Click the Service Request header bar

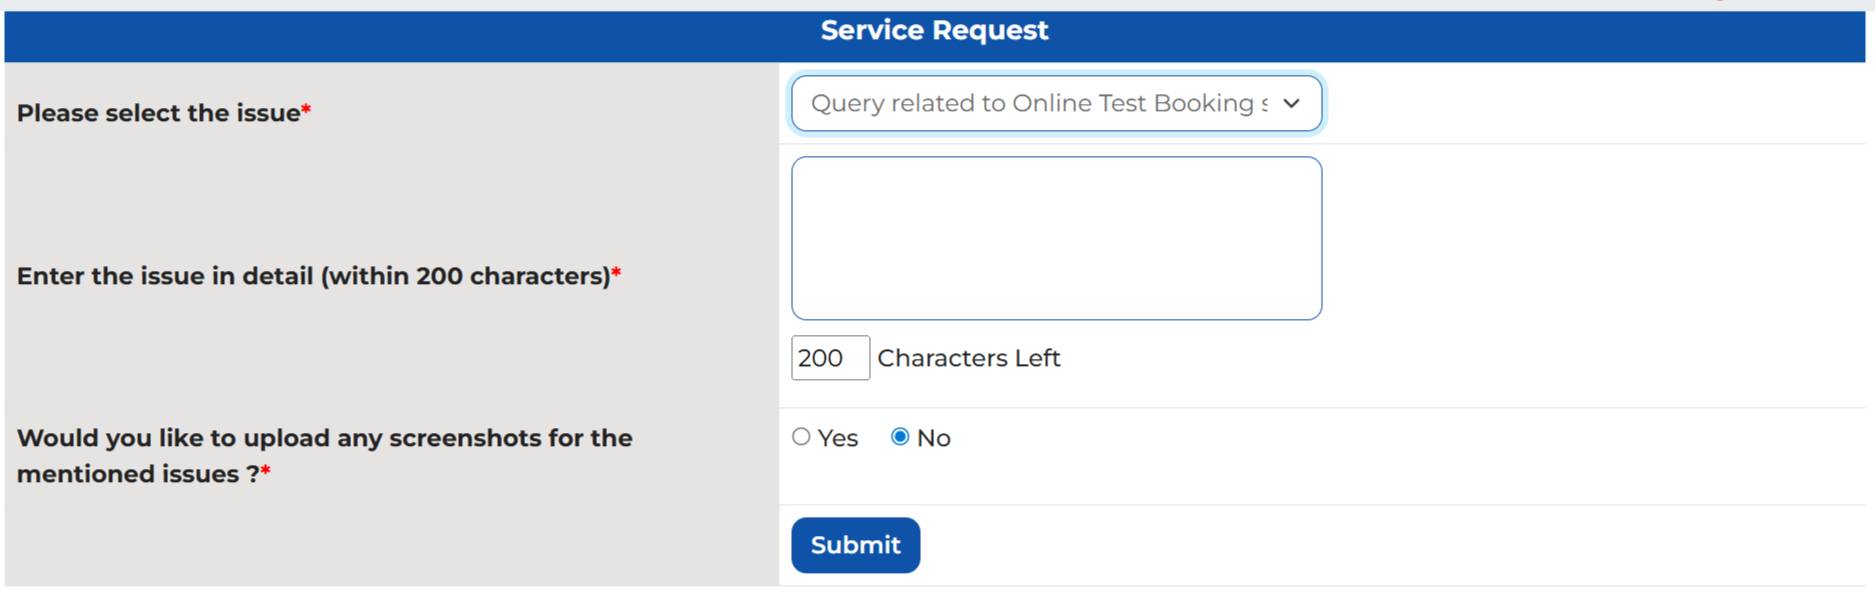[933, 31]
